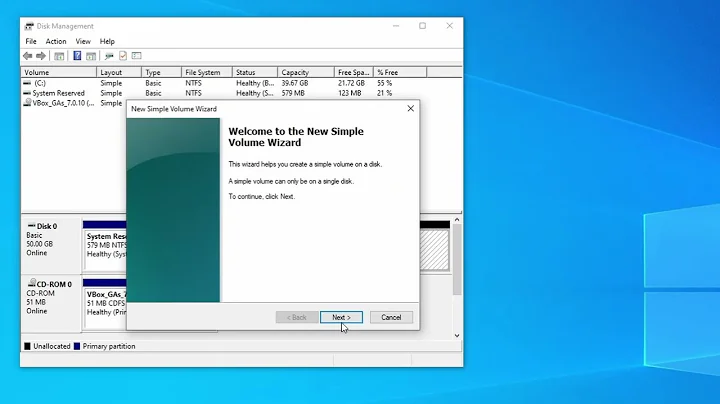Screen dimensions: 720x404
Task: Sort by the Free Space column header
Action: [x=354, y=73]
